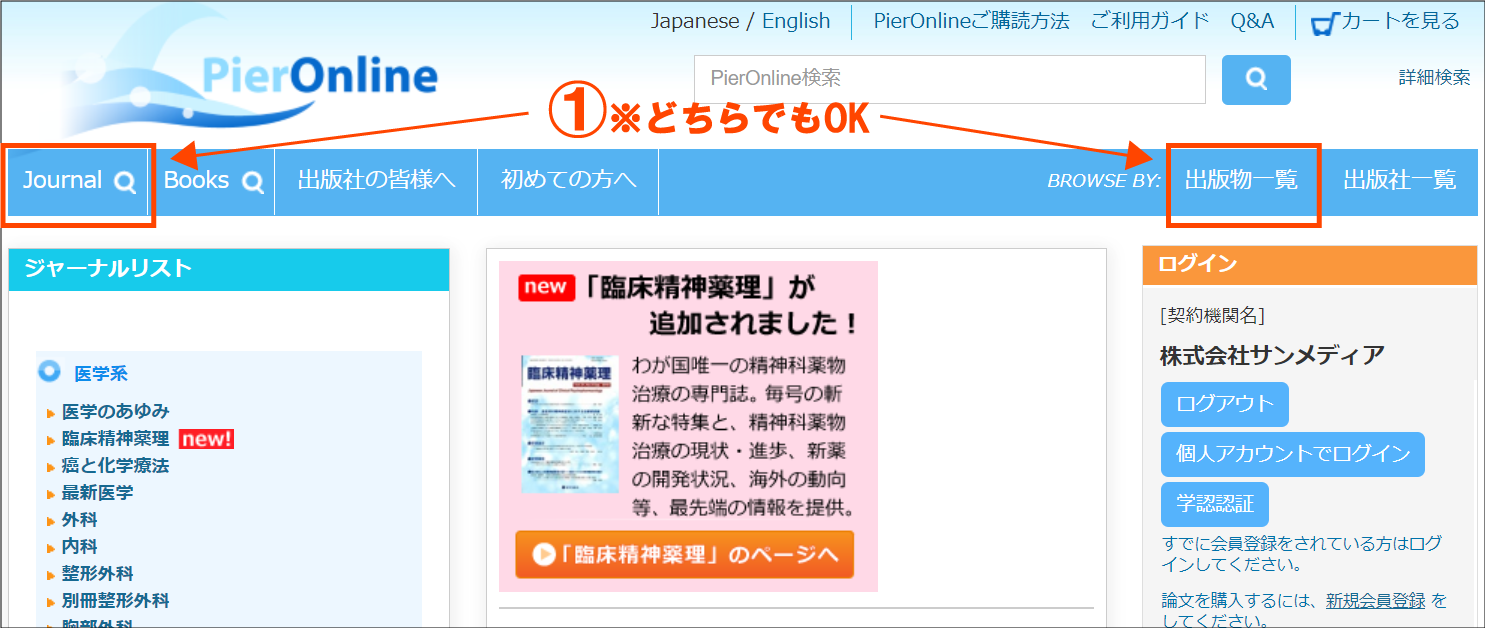1485x628 pixels.
Task: Open 外科 journal
Action: coord(79,519)
